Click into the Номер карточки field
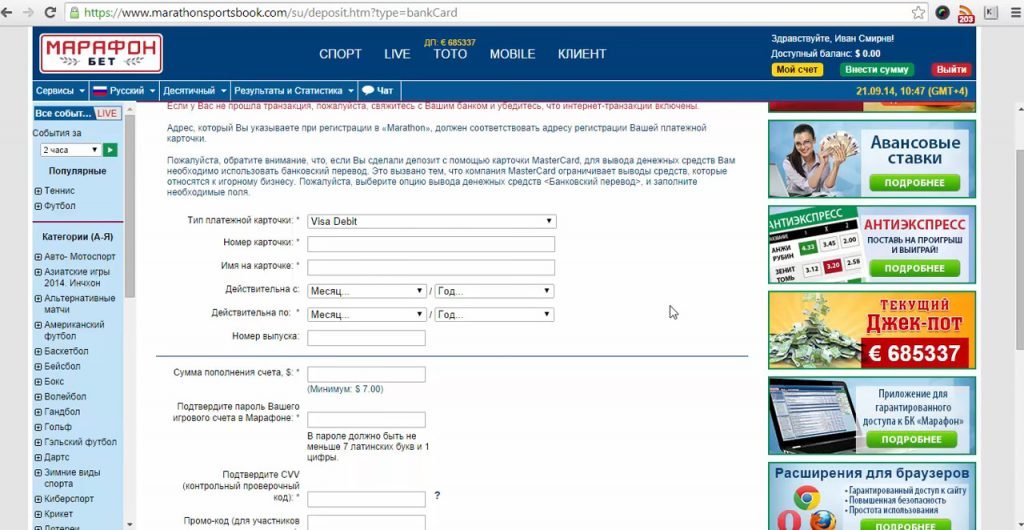This screenshot has height=530, width=1024. pyautogui.click(x=431, y=244)
